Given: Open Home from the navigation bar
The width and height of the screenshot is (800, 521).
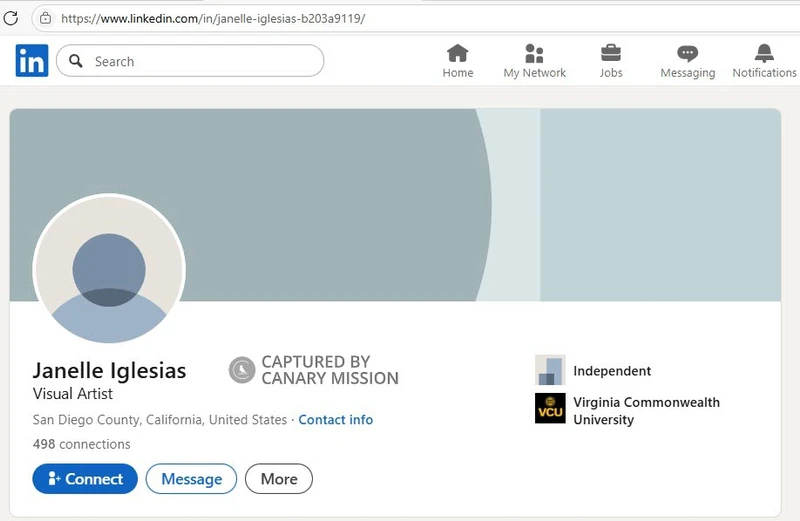Looking at the screenshot, I should [x=458, y=61].
